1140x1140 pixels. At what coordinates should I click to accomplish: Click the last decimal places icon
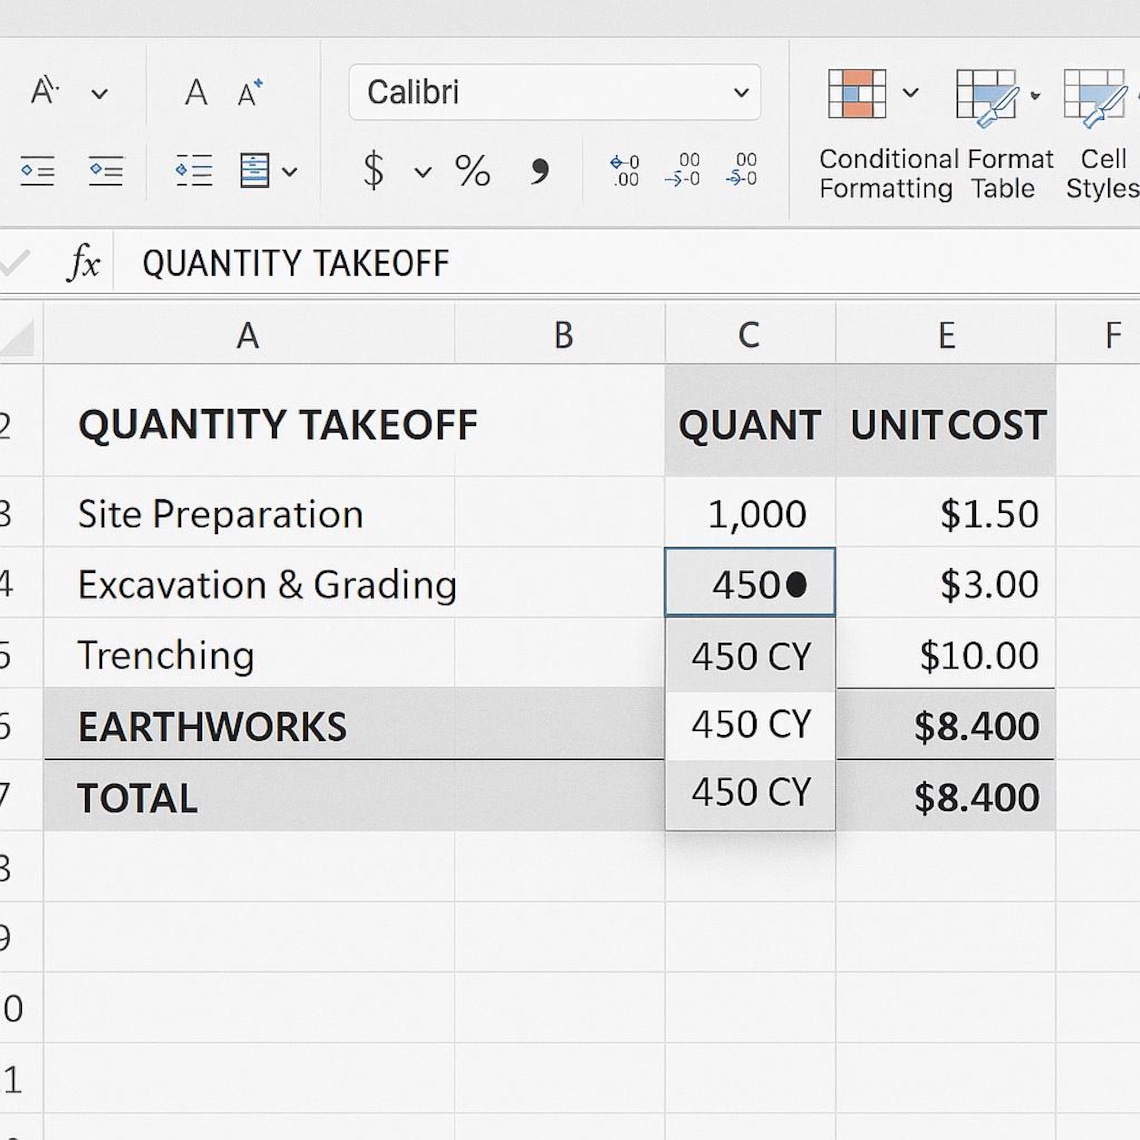pyautogui.click(x=742, y=170)
